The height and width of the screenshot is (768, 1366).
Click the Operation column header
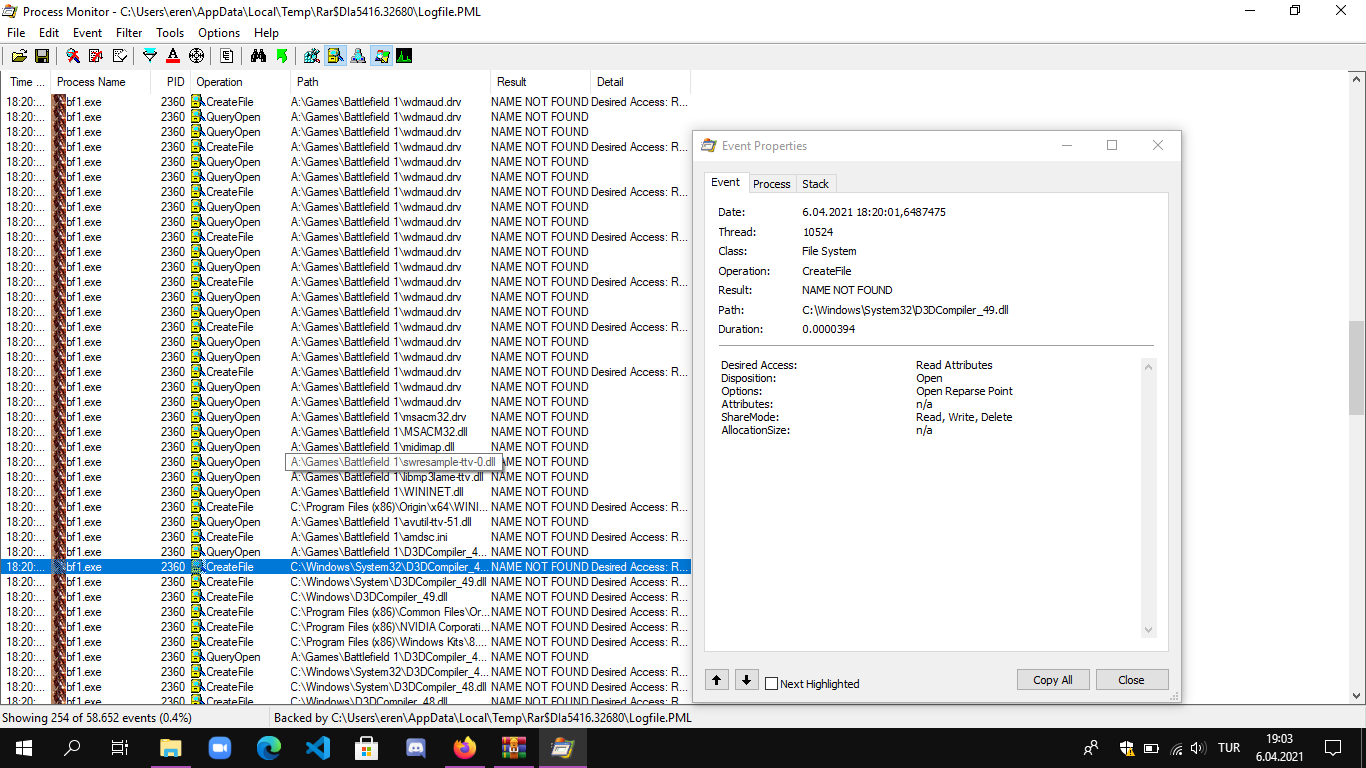click(240, 82)
